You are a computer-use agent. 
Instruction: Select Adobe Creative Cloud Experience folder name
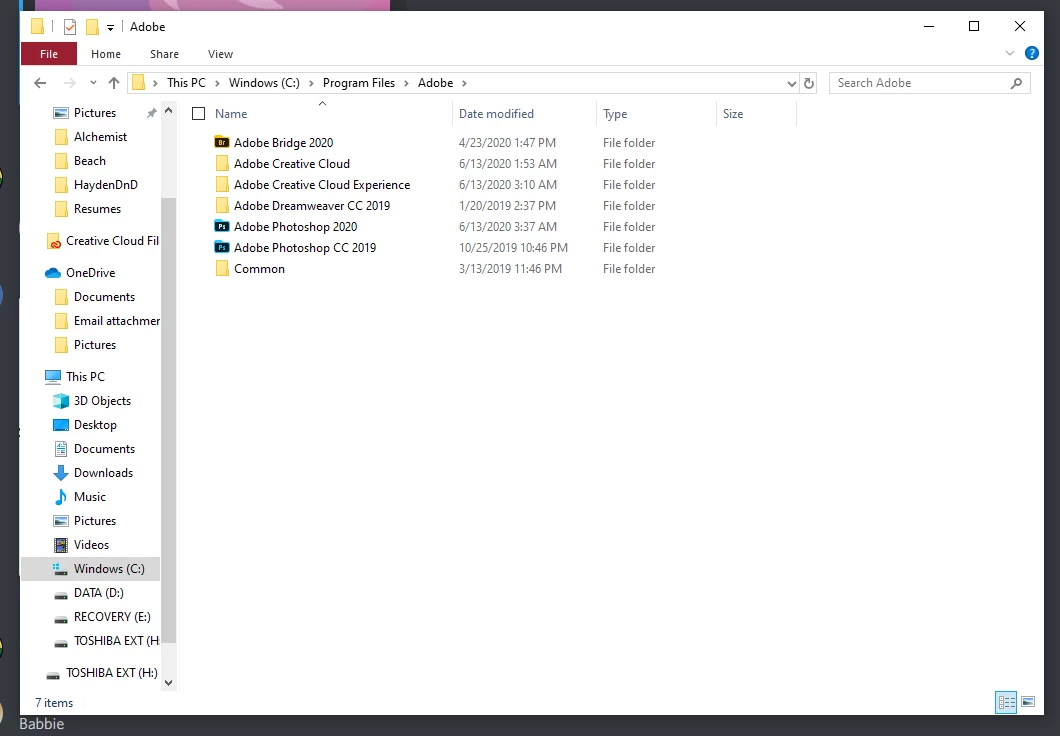tap(322, 185)
